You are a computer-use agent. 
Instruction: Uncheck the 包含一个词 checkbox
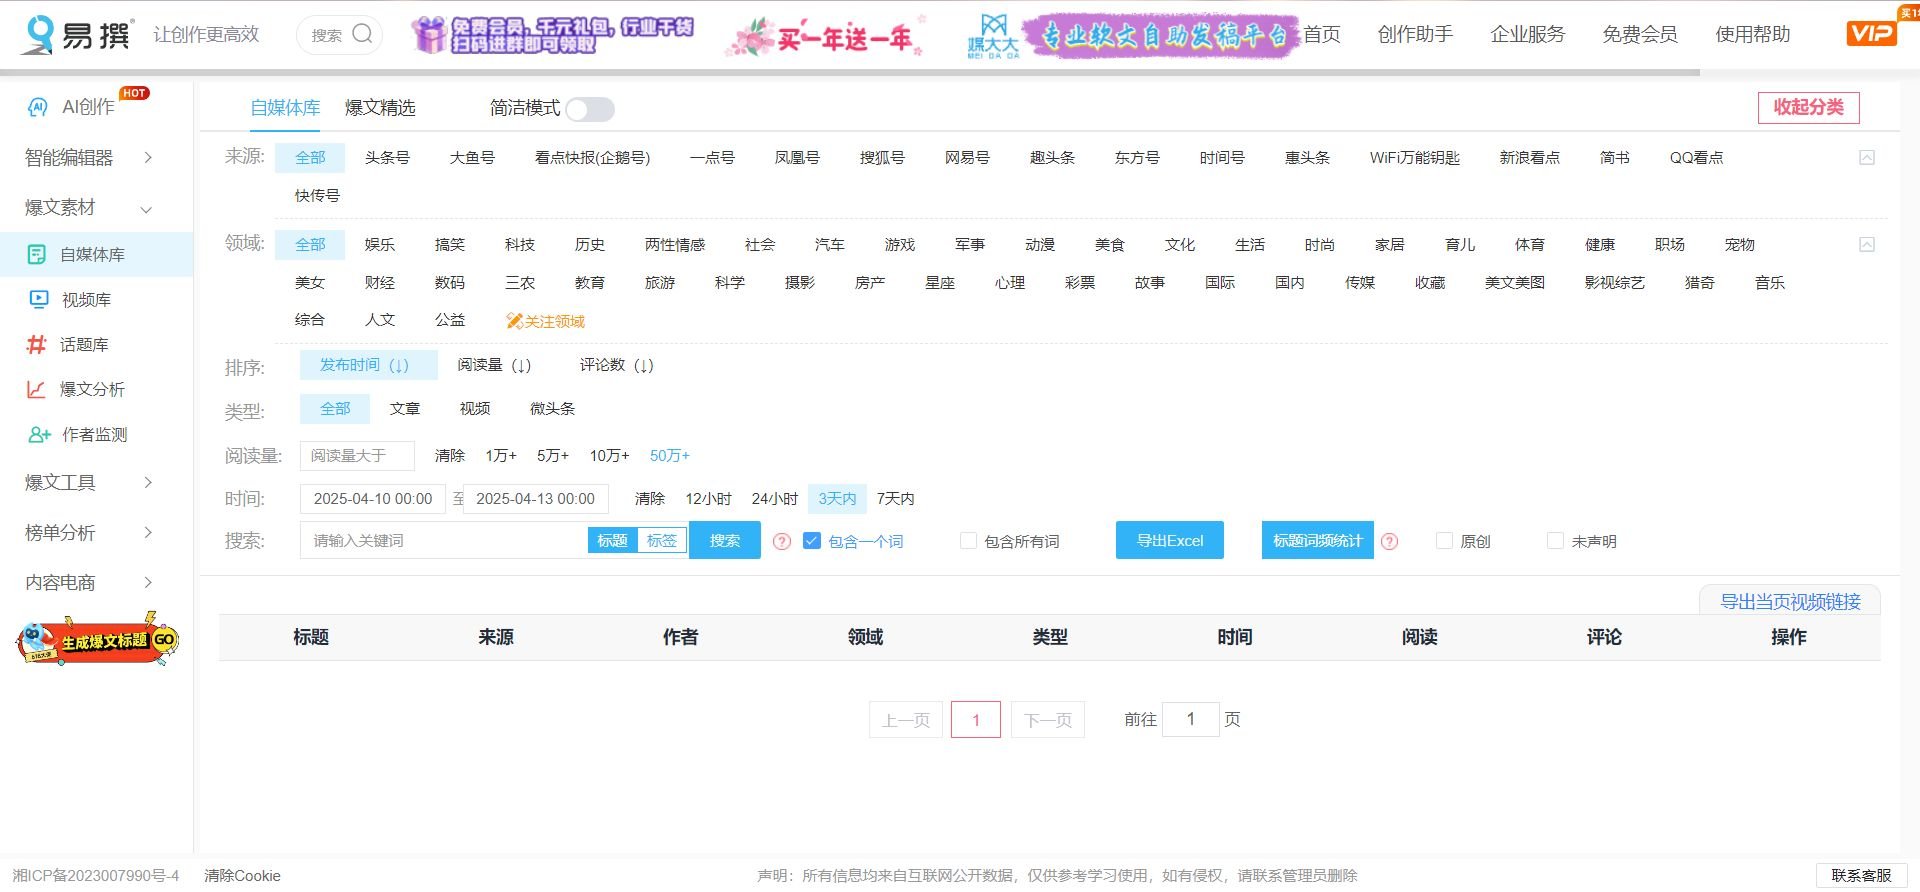(812, 541)
